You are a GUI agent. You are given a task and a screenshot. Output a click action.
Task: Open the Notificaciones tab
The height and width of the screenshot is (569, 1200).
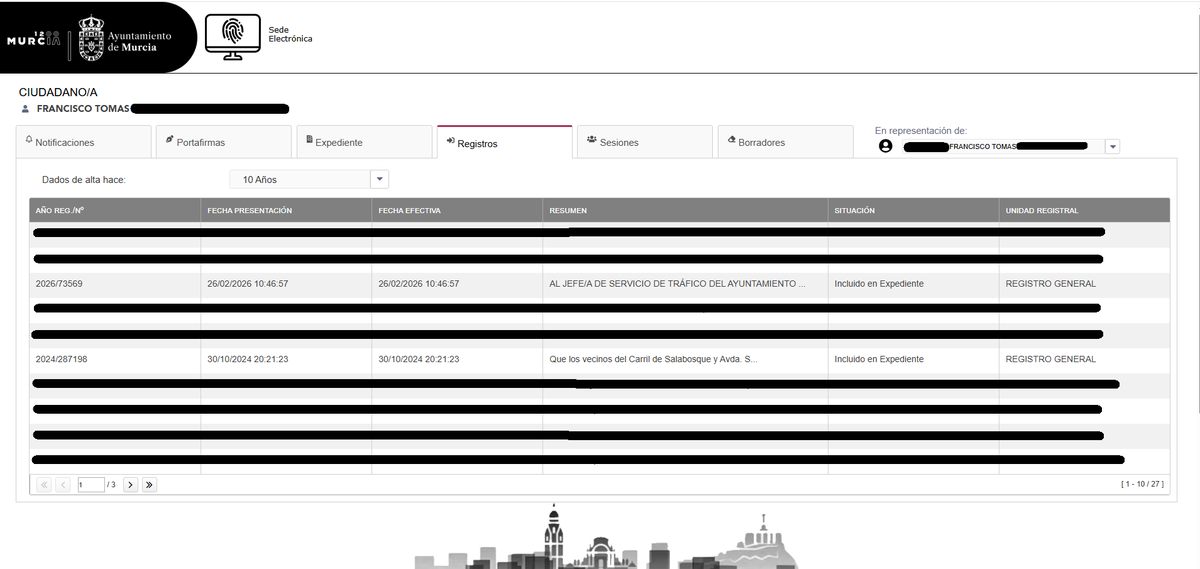click(x=83, y=142)
